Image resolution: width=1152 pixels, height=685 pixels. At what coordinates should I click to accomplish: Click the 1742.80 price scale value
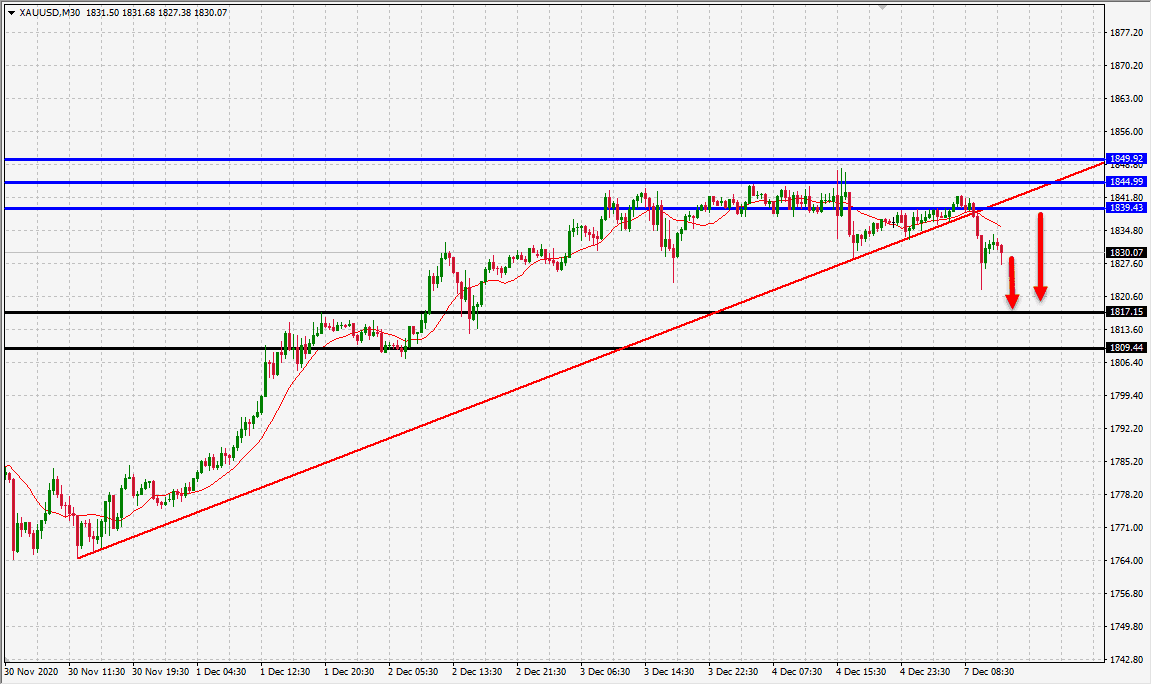tap(1126, 659)
